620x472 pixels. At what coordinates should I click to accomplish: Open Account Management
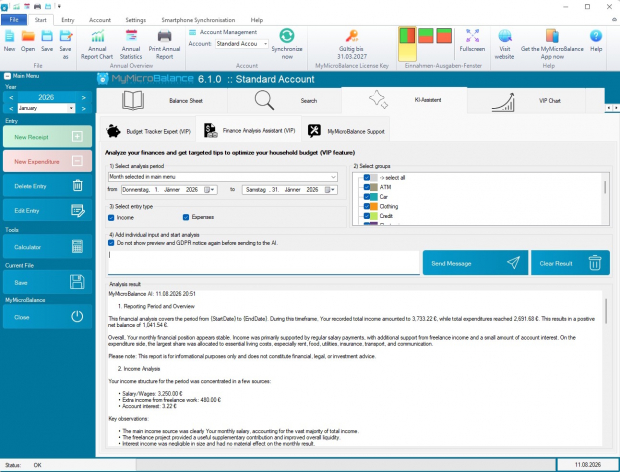[x=223, y=32]
